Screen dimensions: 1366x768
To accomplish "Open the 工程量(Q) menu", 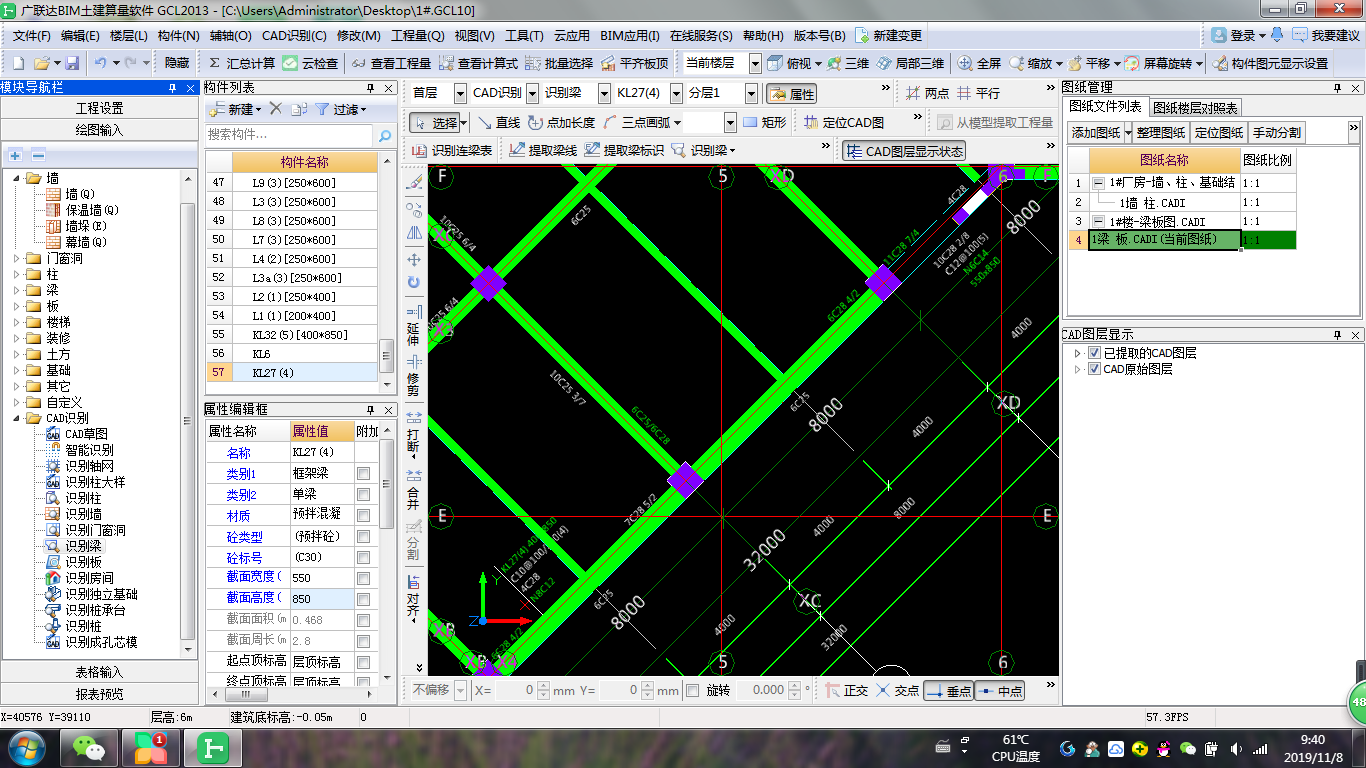I will (x=417, y=35).
